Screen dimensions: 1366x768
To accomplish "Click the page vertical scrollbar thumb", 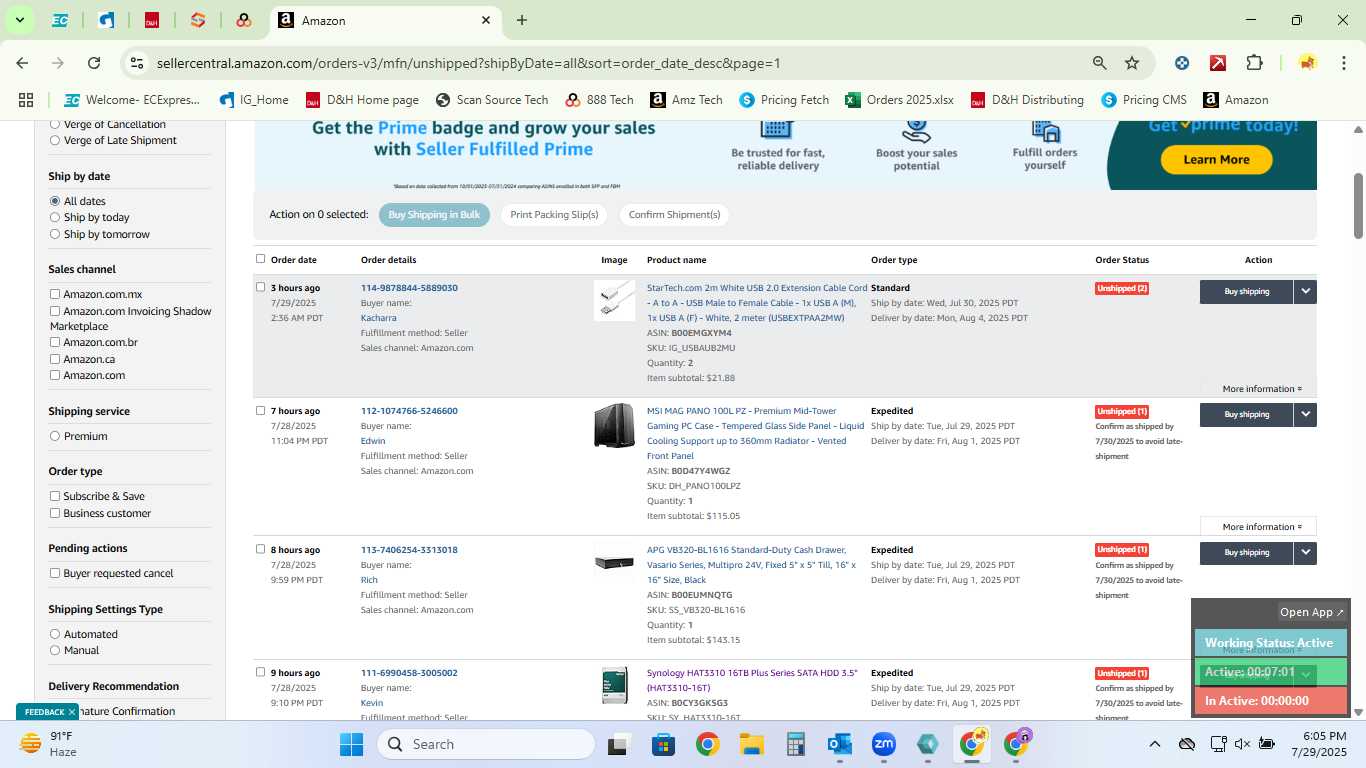I will pos(1359,205).
